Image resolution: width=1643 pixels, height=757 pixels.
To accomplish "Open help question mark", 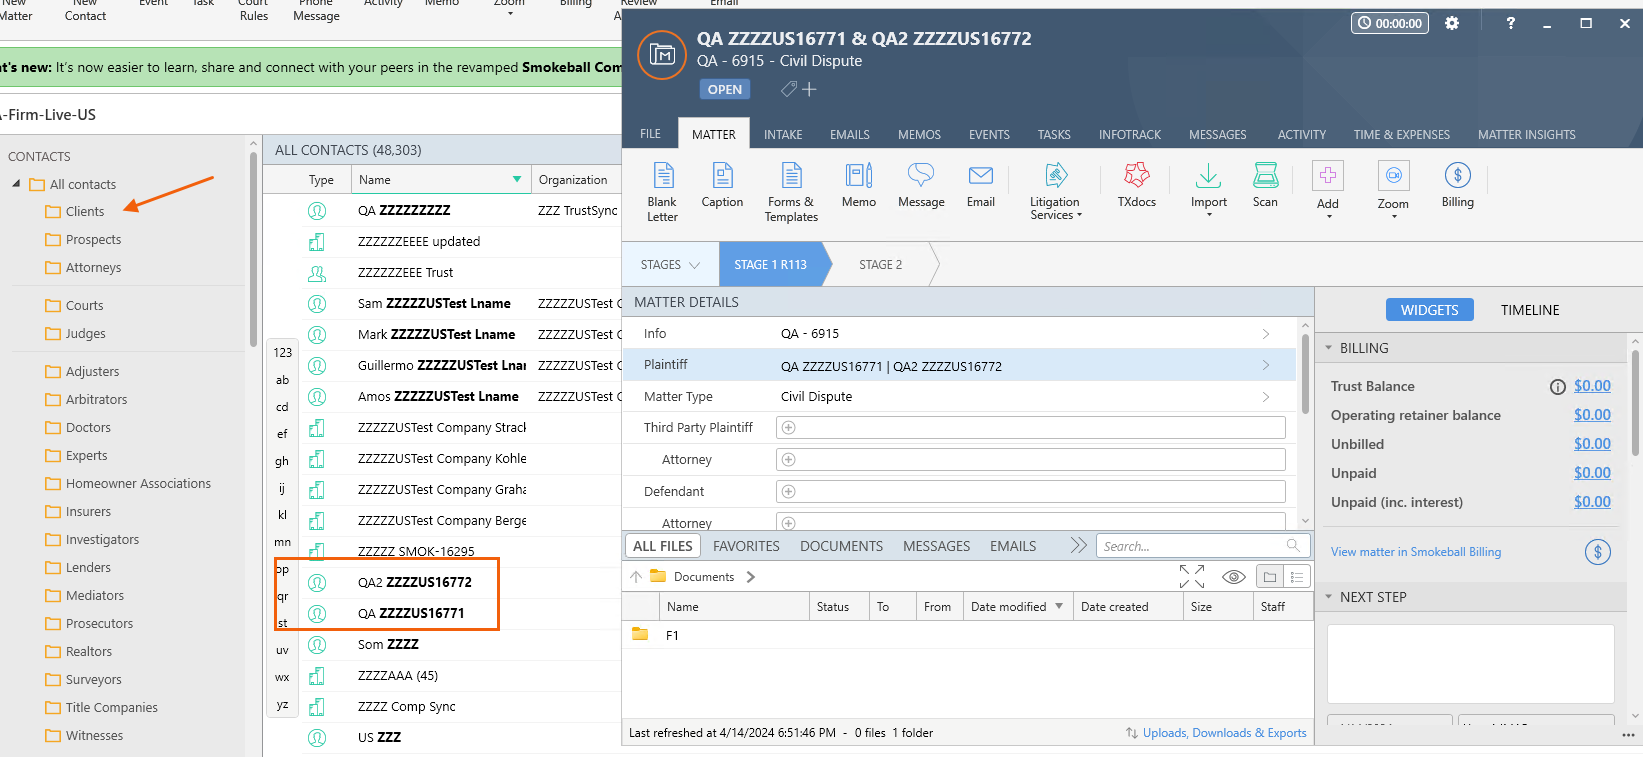I will tap(1510, 23).
